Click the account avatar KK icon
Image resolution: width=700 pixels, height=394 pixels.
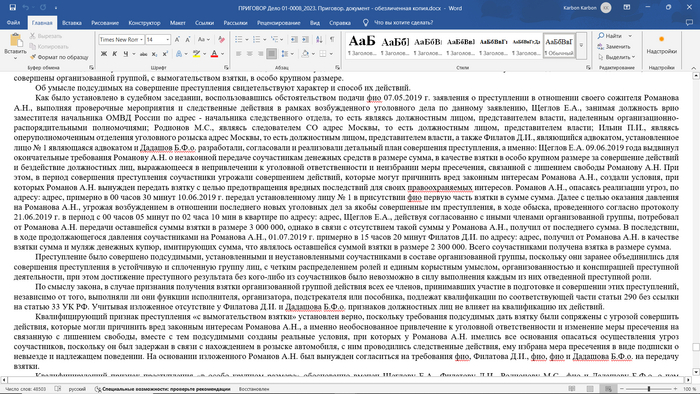[606, 8]
